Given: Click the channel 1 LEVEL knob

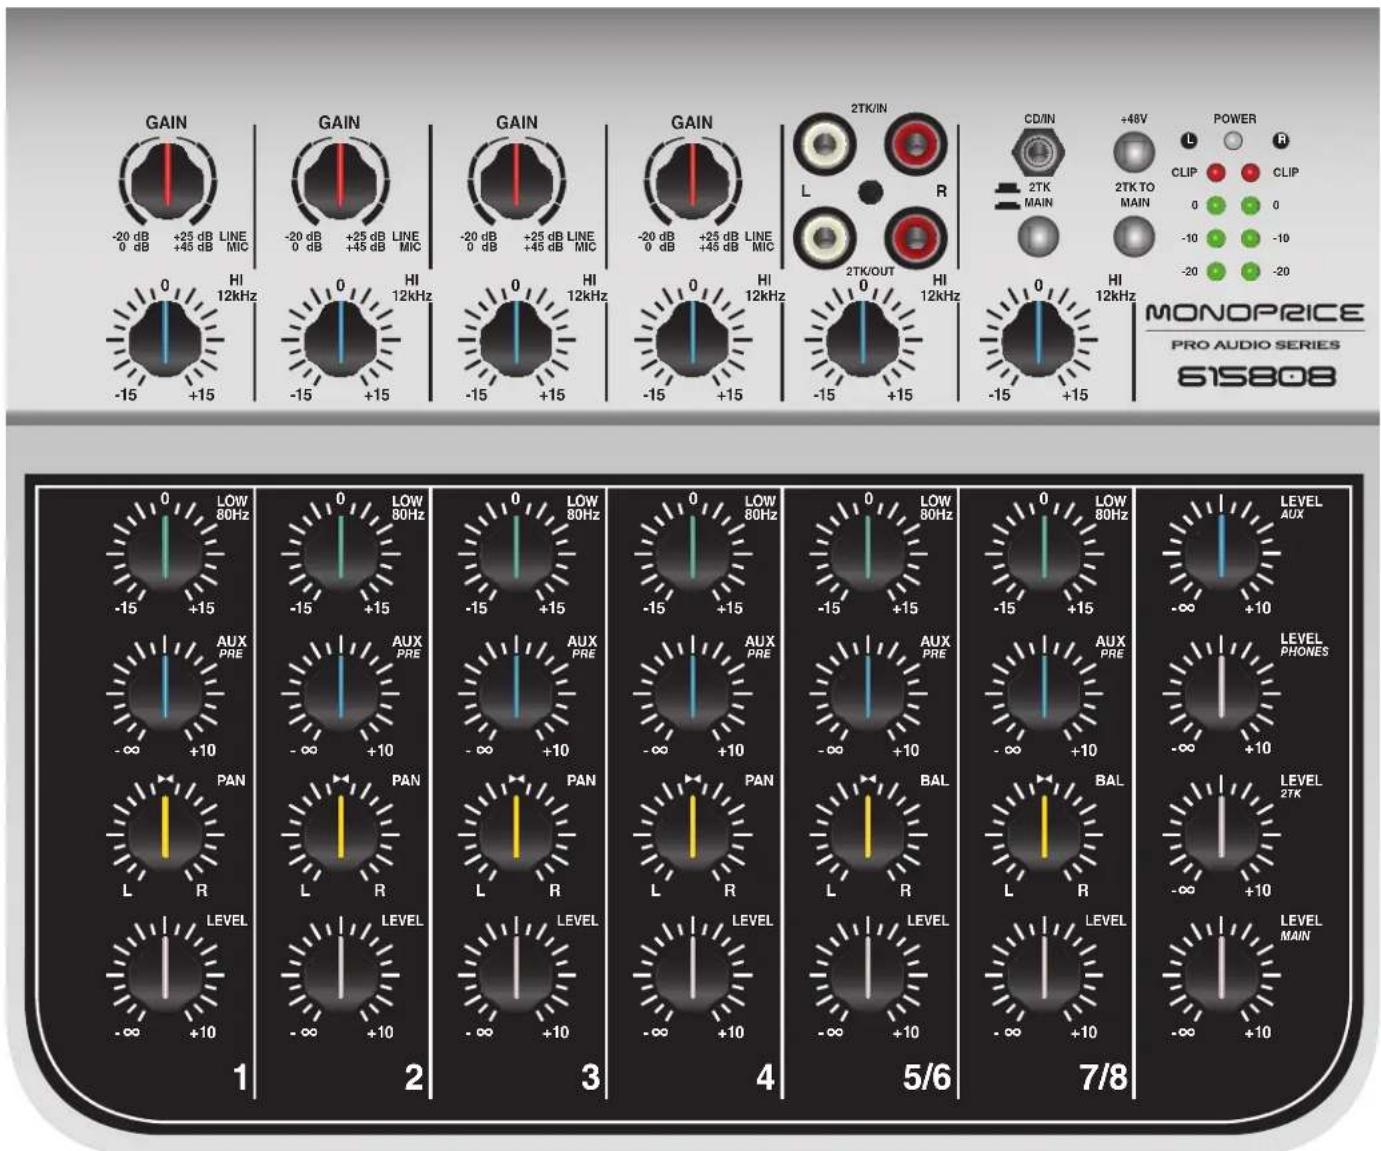Looking at the screenshot, I should (x=165, y=971).
